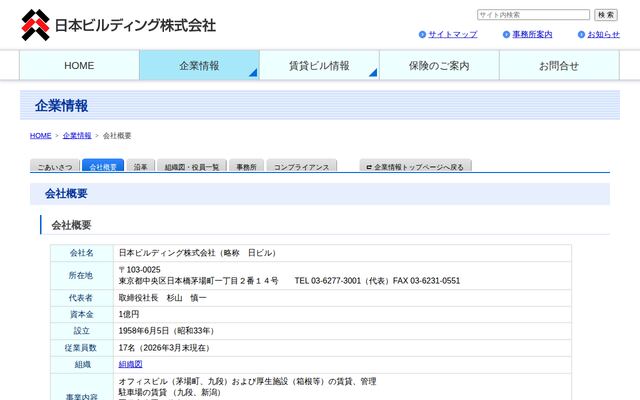Screen dimensions: 640x400
Task: Click the 企業情報 breadcrumb link
Action: tap(77, 136)
